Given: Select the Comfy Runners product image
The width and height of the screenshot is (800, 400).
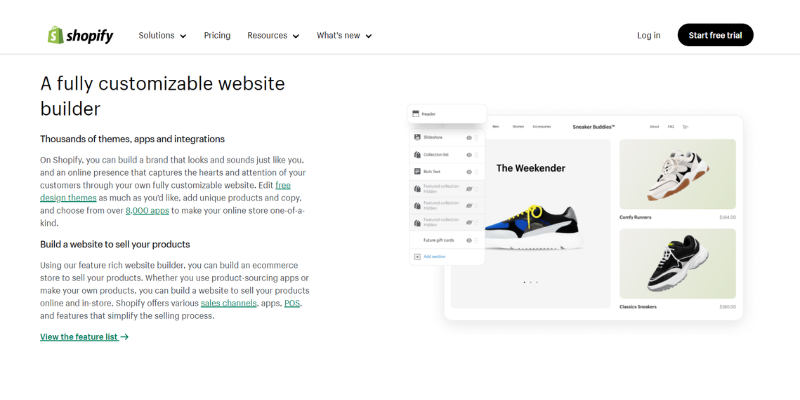Looking at the screenshot, I should coord(677,174).
